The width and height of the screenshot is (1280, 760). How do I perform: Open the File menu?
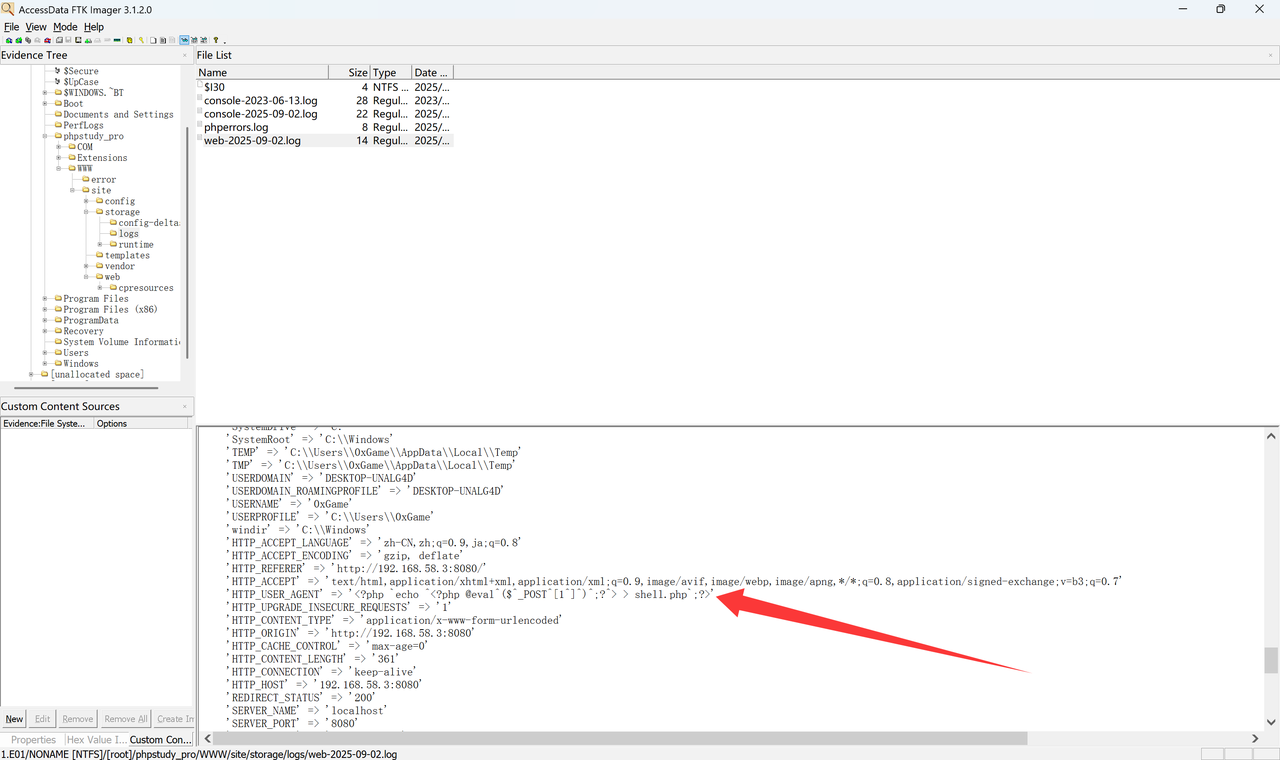[x=11, y=27]
